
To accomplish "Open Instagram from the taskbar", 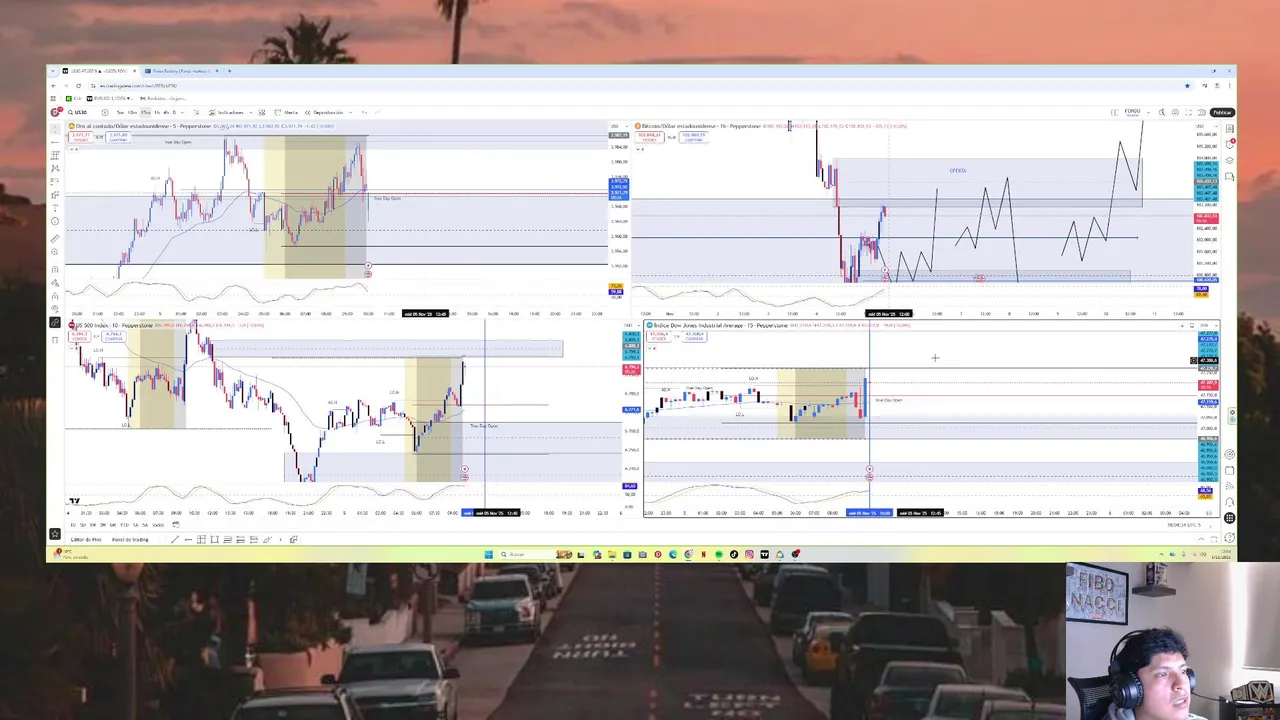I will click(750, 554).
